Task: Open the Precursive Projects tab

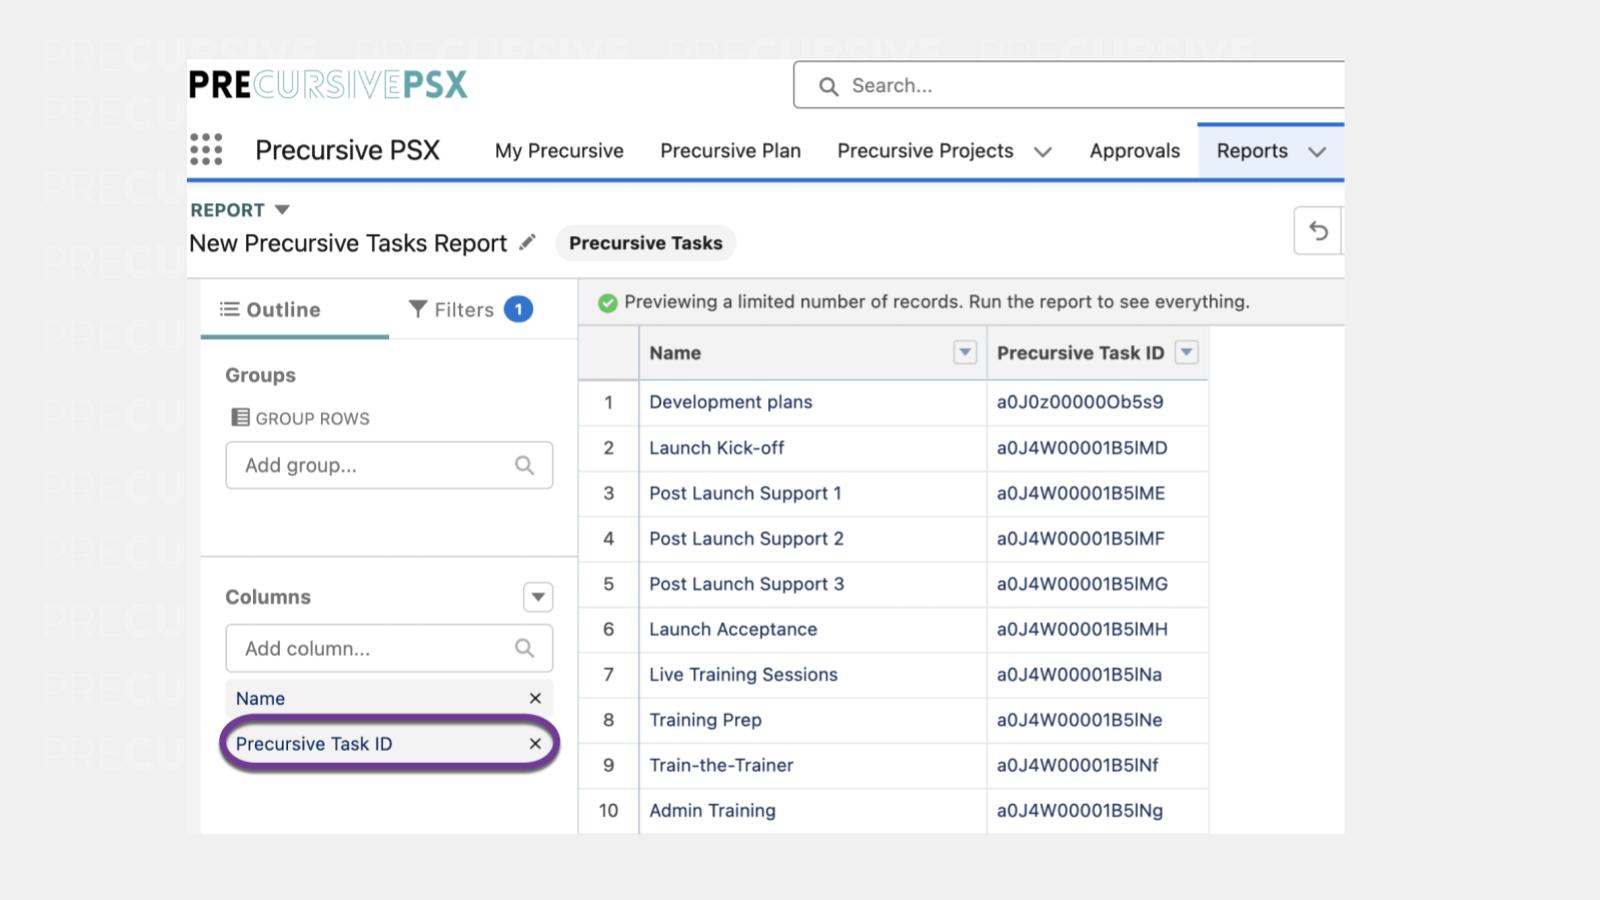Action: tap(925, 151)
